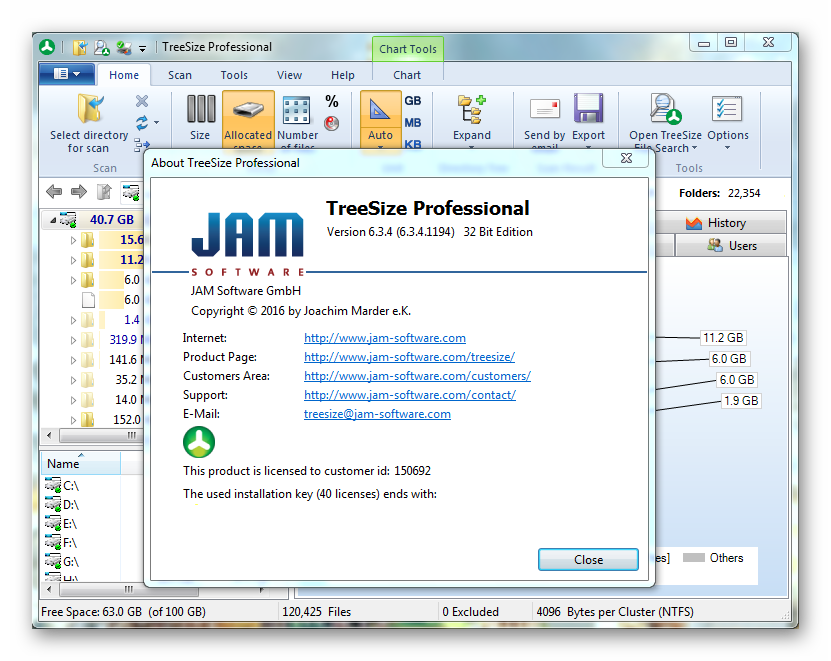Screen dimensions: 831x661
Task: Toggle the Number of files view mode
Action: tap(297, 121)
